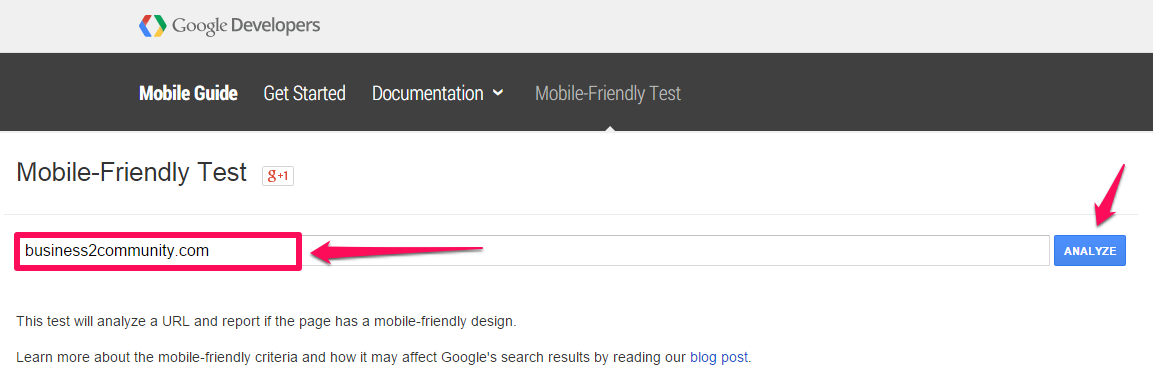This screenshot has width=1153, height=391.
Task: Follow the blog post link
Action: click(x=718, y=358)
